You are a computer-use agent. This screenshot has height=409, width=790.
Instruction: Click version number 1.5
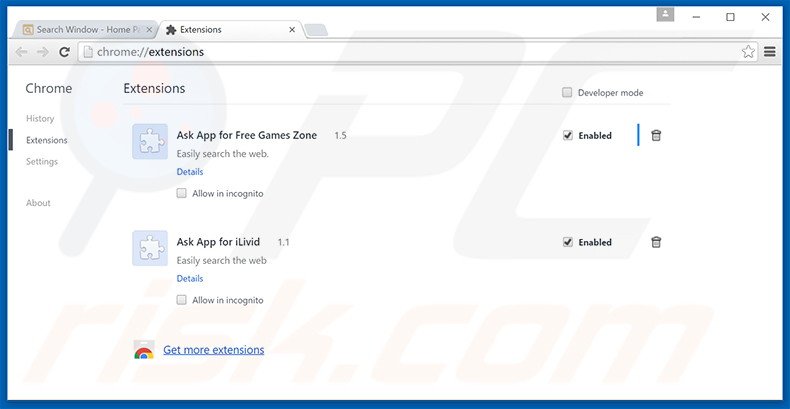click(x=340, y=135)
